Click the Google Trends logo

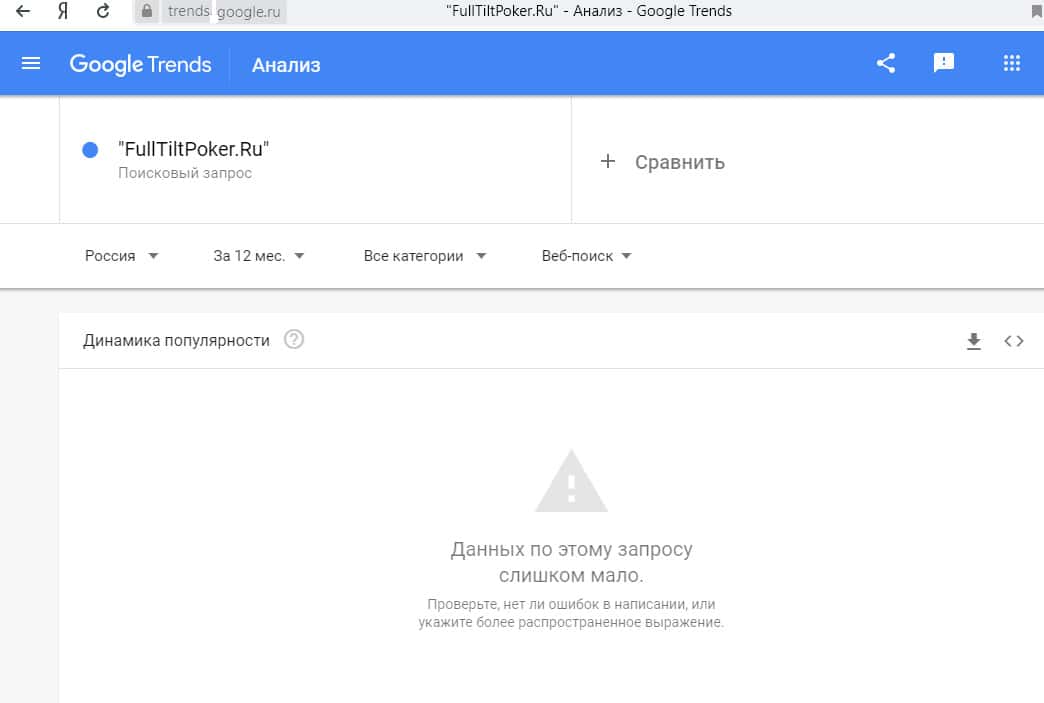pyautogui.click(x=140, y=64)
